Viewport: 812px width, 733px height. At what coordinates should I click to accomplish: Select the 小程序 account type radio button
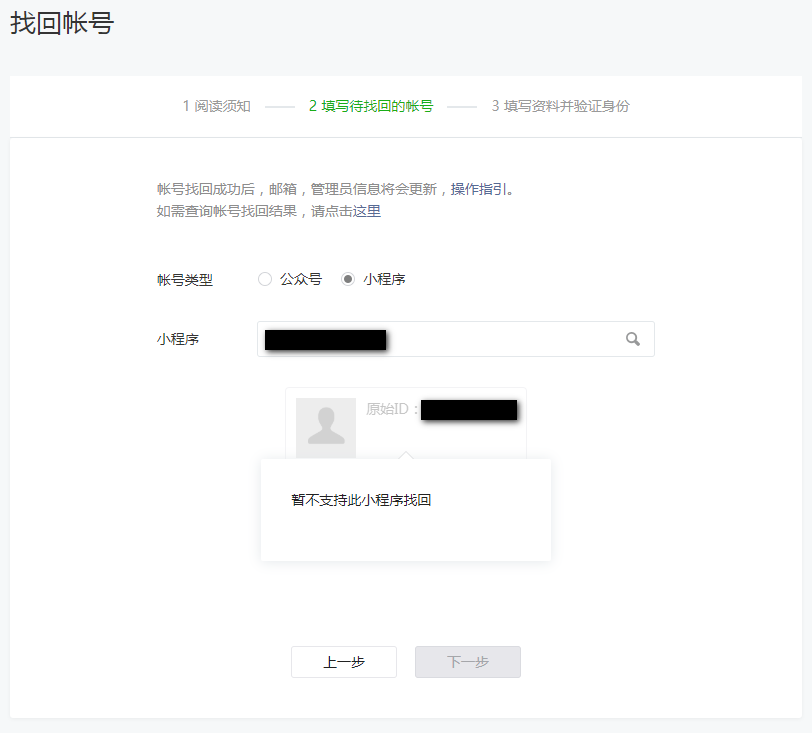tap(348, 279)
